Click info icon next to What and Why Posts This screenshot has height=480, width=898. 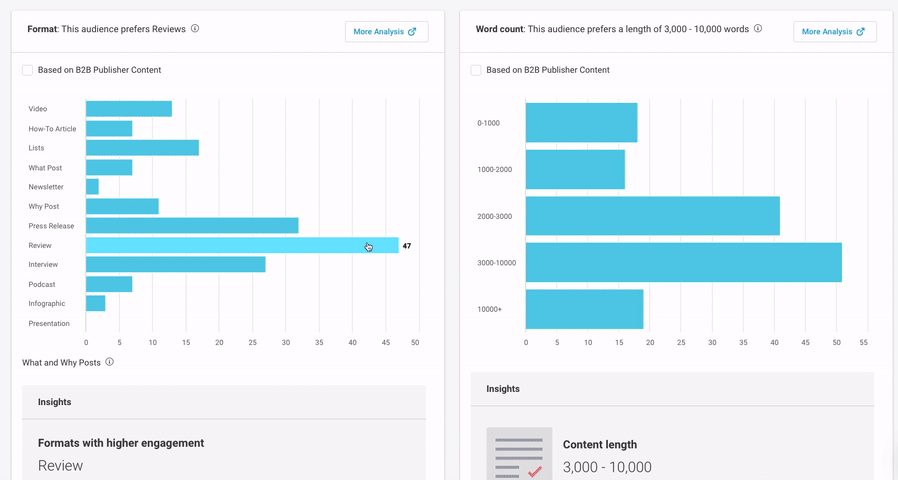point(110,362)
